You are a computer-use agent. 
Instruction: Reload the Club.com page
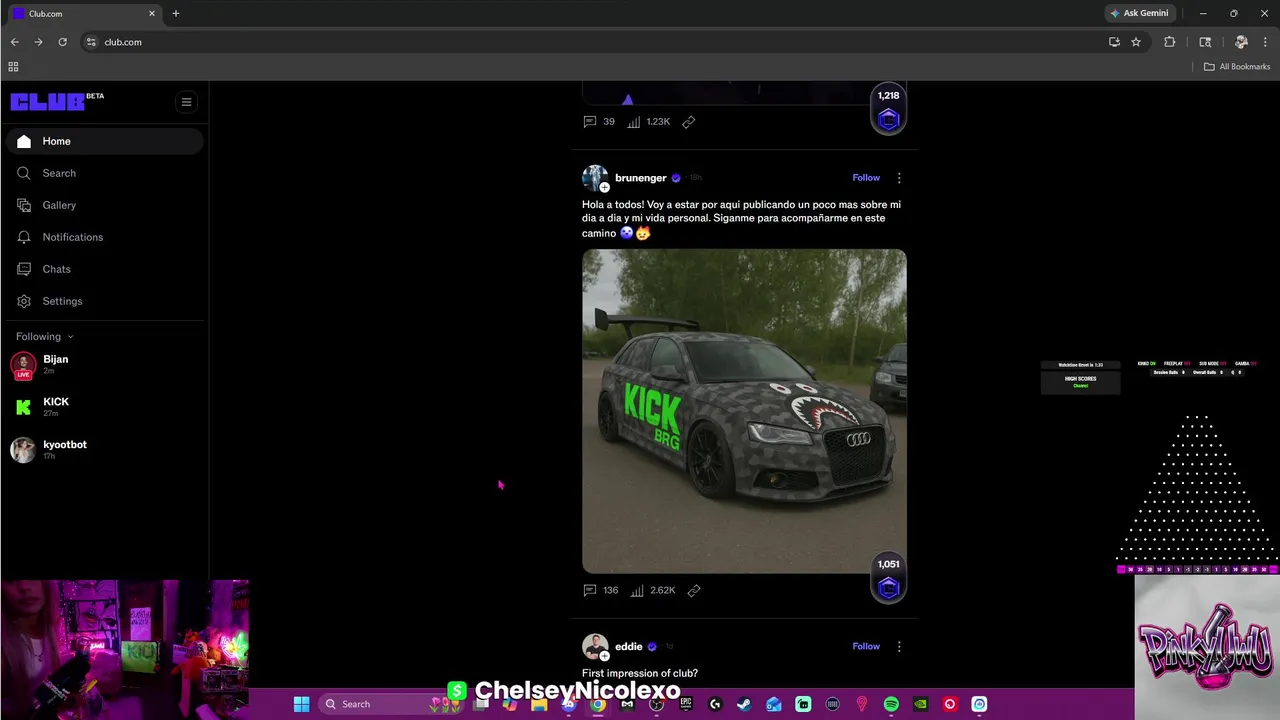[62, 42]
